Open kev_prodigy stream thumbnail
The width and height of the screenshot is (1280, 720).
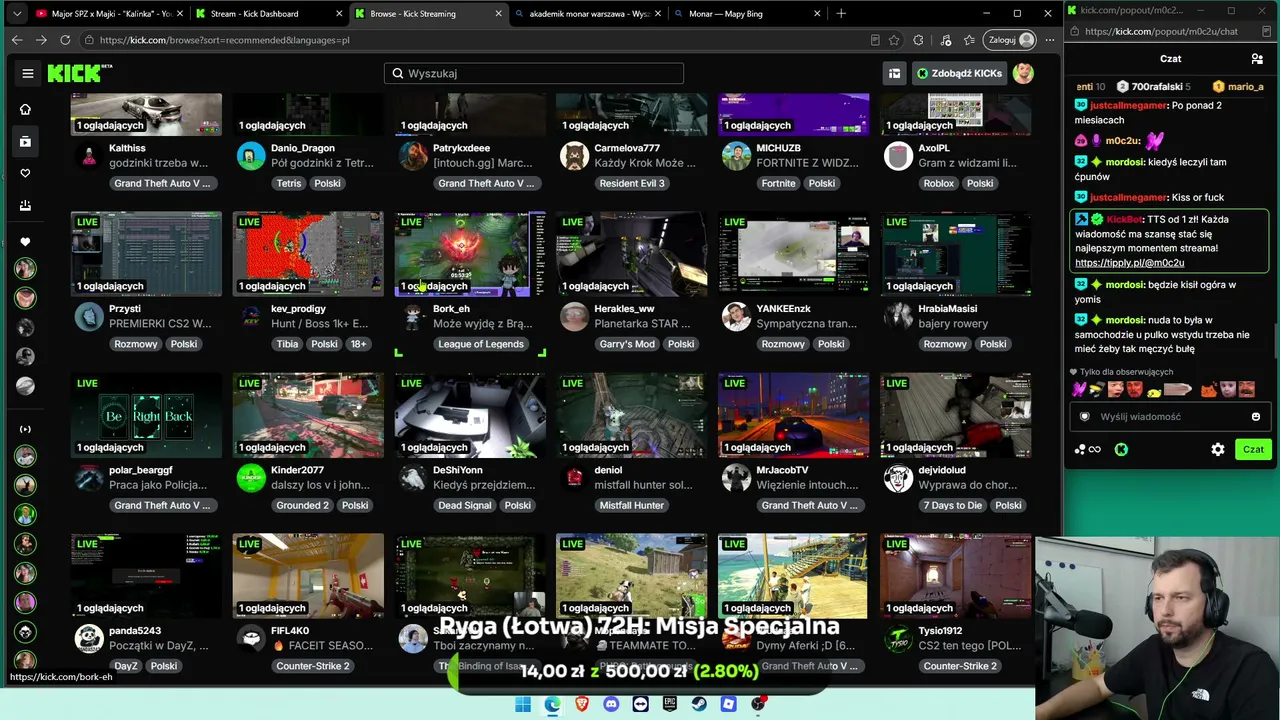[x=308, y=254]
